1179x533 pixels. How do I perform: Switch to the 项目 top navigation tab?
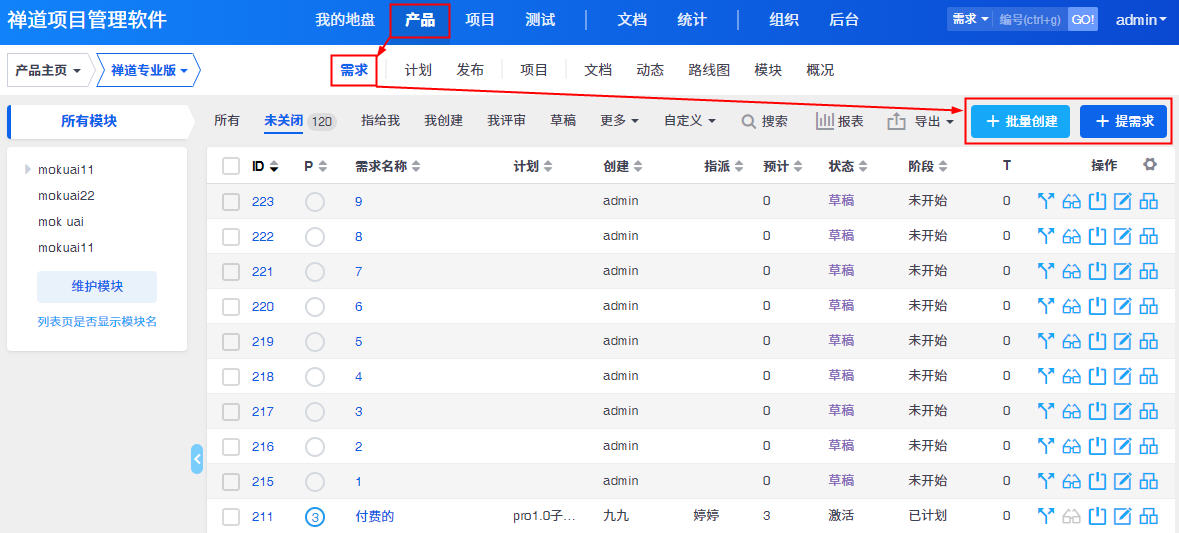[x=480, y=20]
